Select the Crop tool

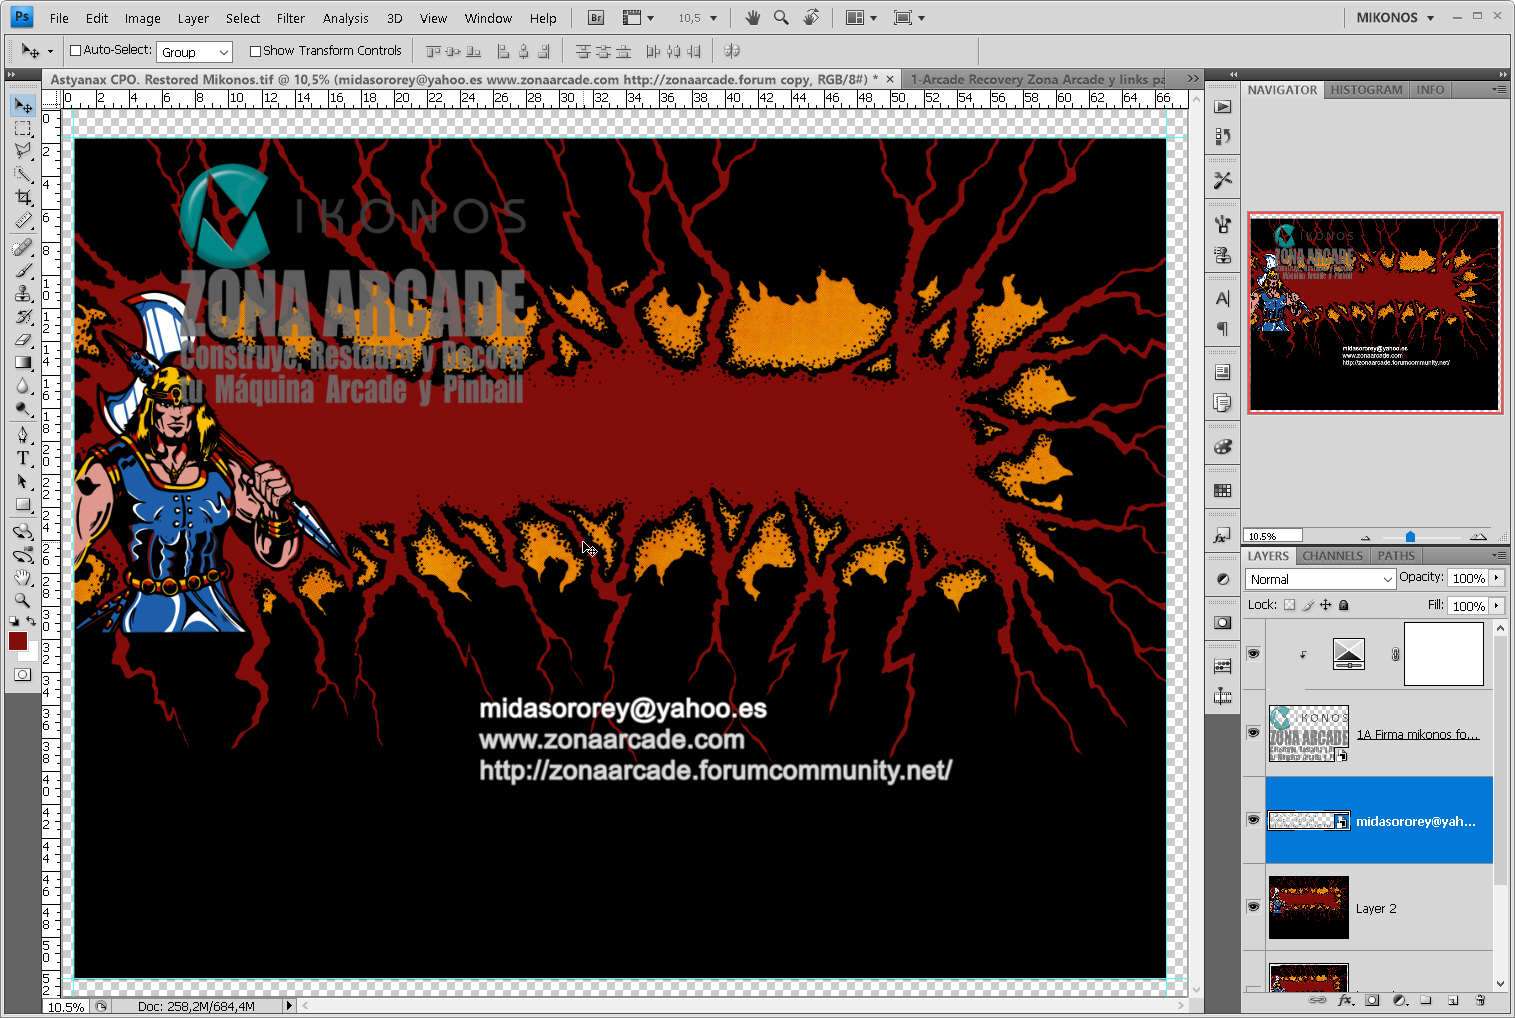(x=23, y=198)
